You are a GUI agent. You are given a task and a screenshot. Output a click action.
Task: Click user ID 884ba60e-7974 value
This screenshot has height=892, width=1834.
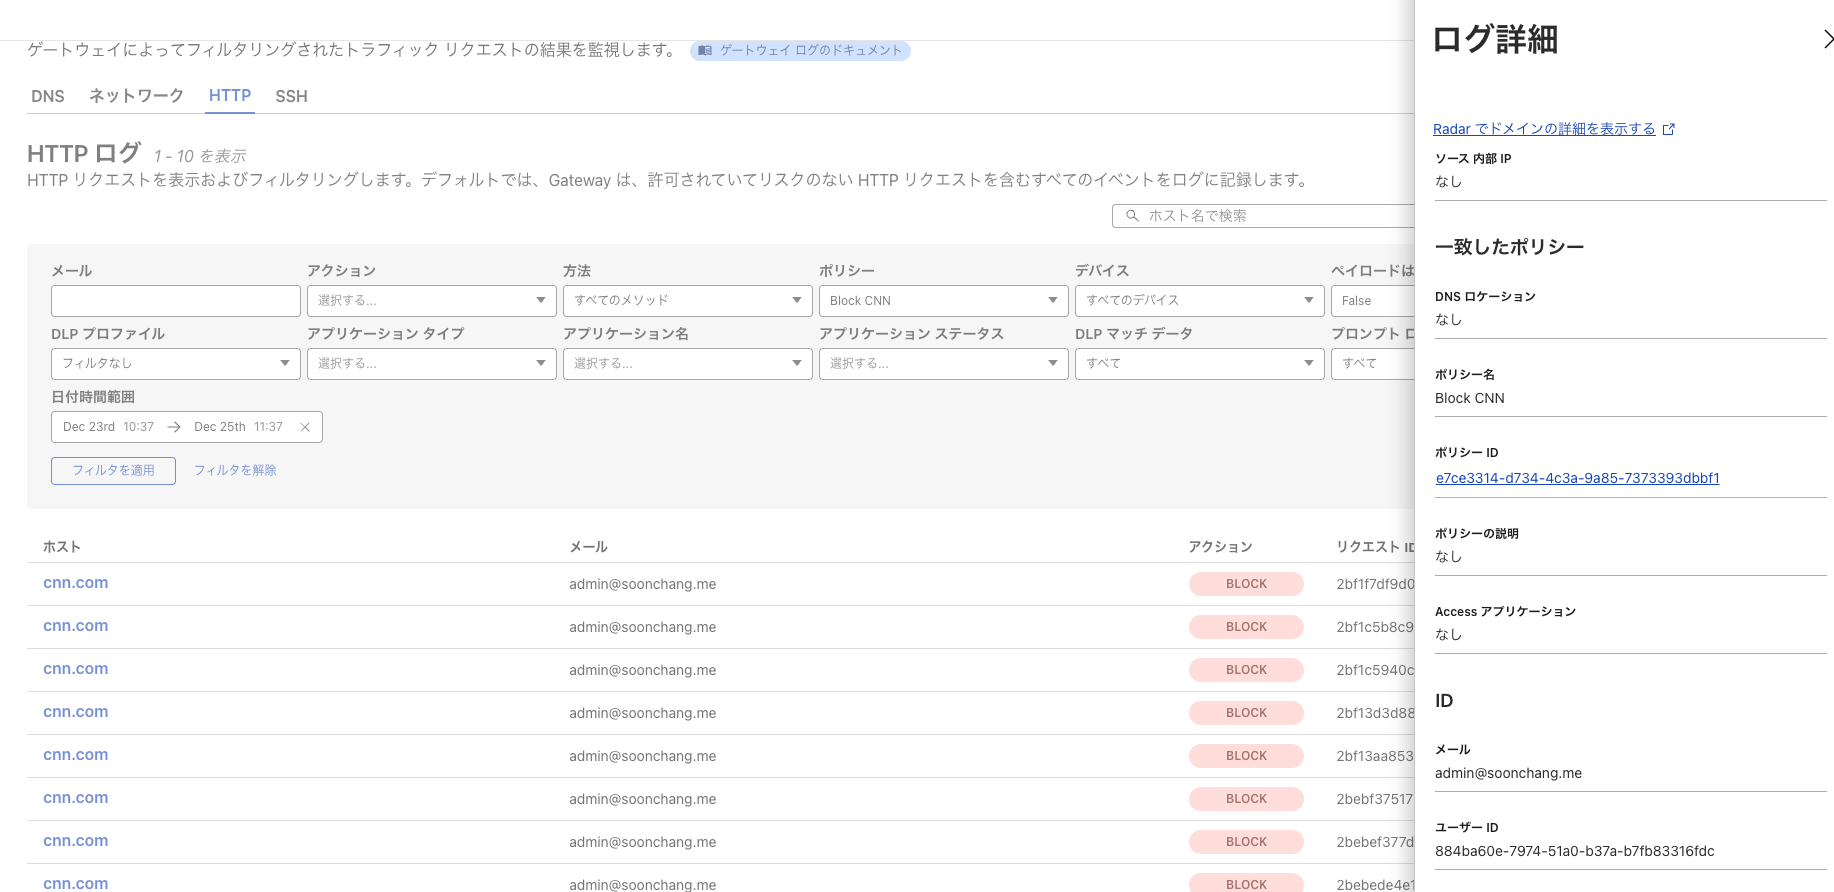point(1574,851)
